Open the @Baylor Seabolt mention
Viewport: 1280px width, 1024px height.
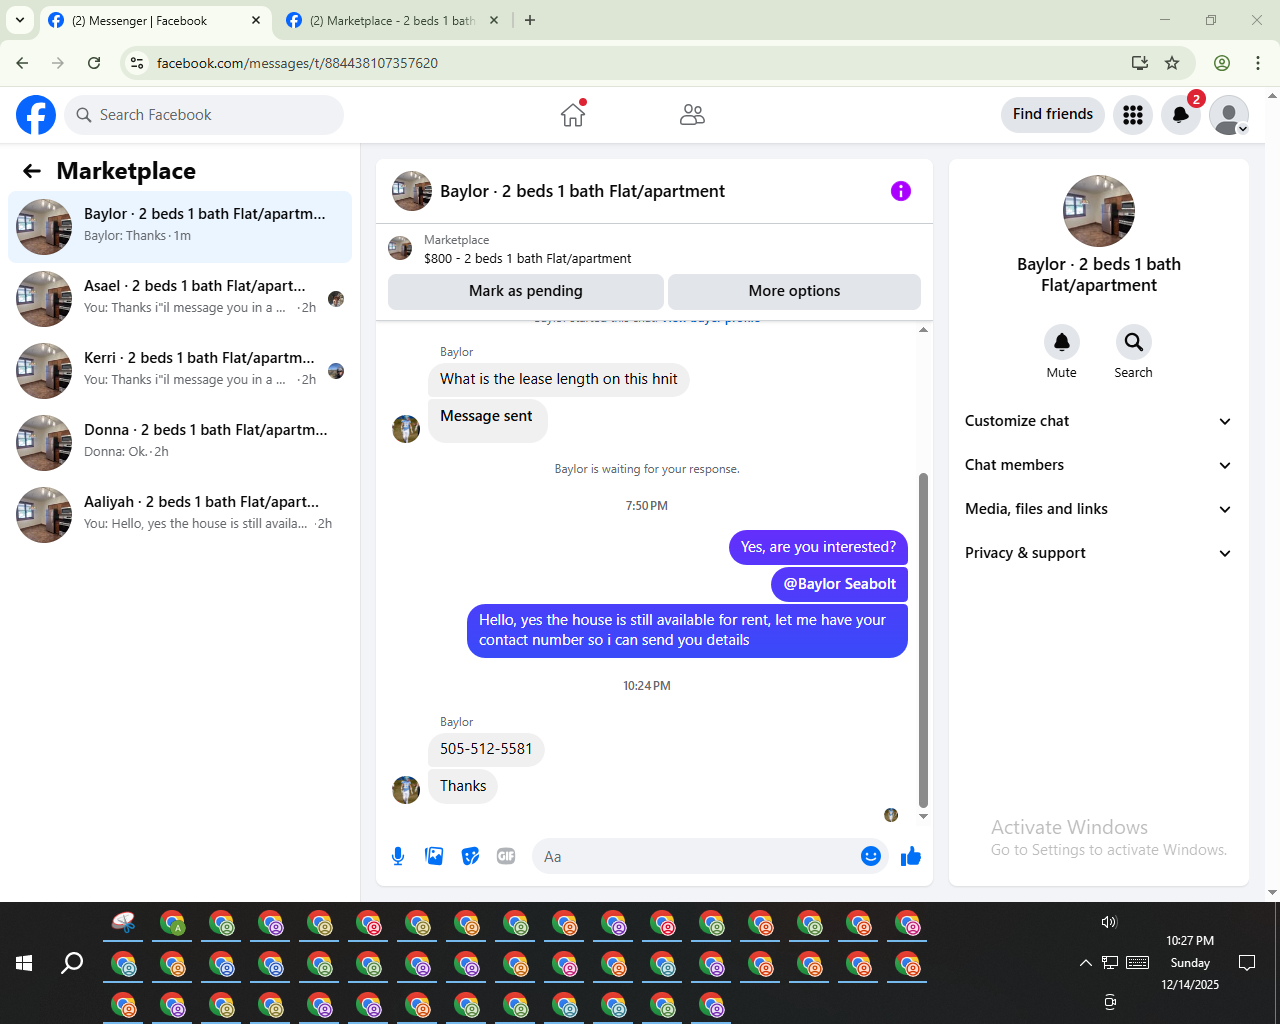point(840,584)
